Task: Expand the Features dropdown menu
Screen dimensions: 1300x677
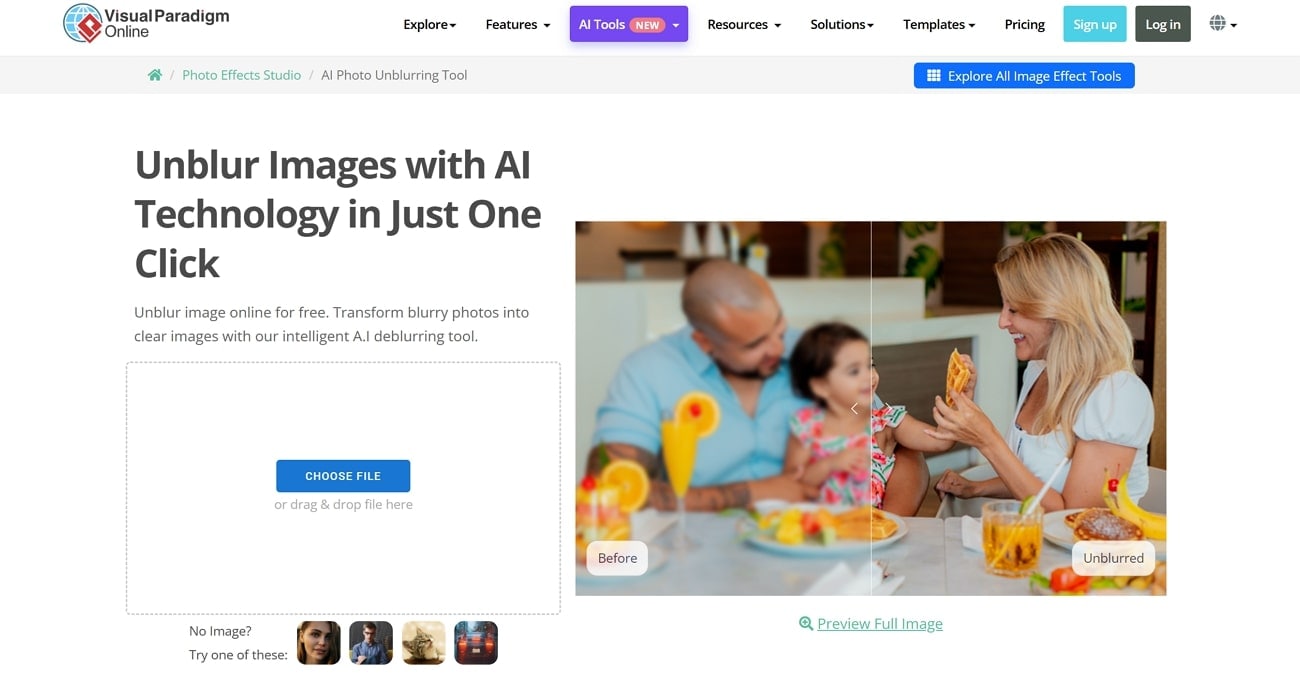Action: click(518, 24)
